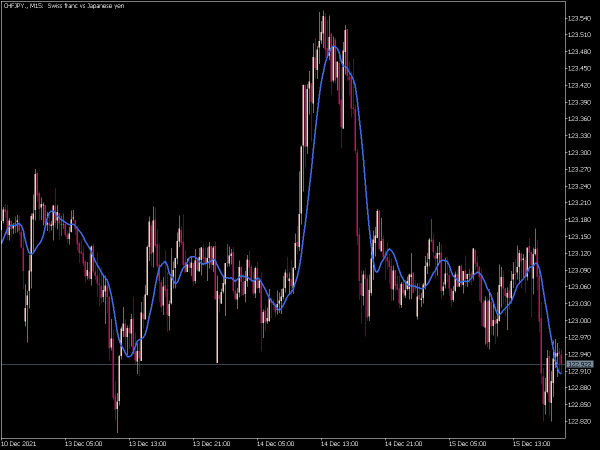Click the 122.880 price scale label
Image resolution: width=600 pixels, height=450 pixels.
pyautogui.click(x=579, y=388)
